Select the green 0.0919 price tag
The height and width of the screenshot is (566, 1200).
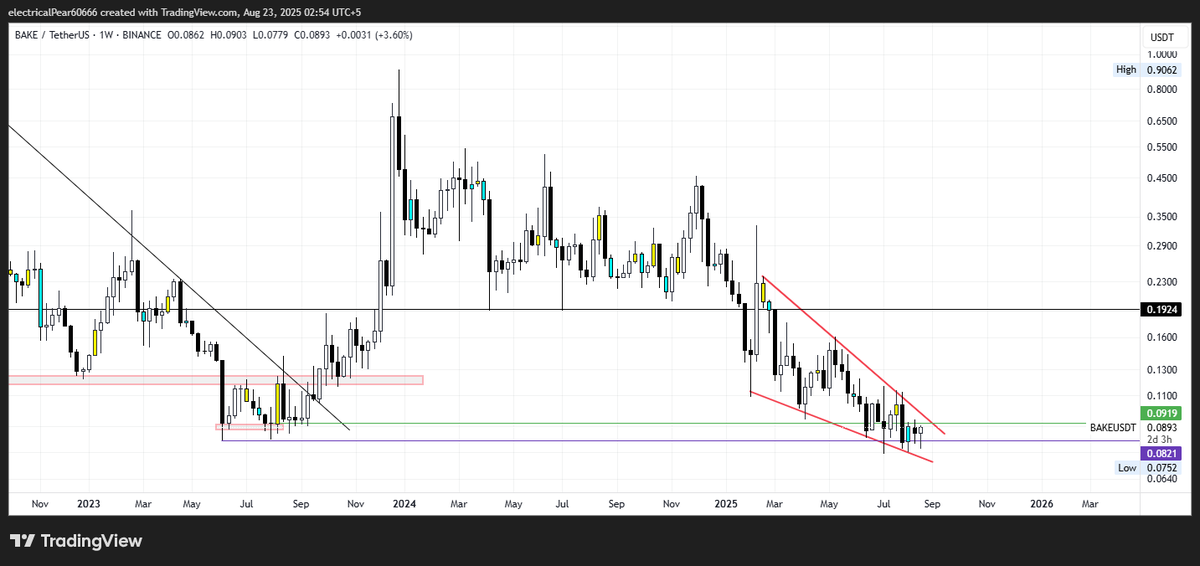click(x=1163, y=413)
